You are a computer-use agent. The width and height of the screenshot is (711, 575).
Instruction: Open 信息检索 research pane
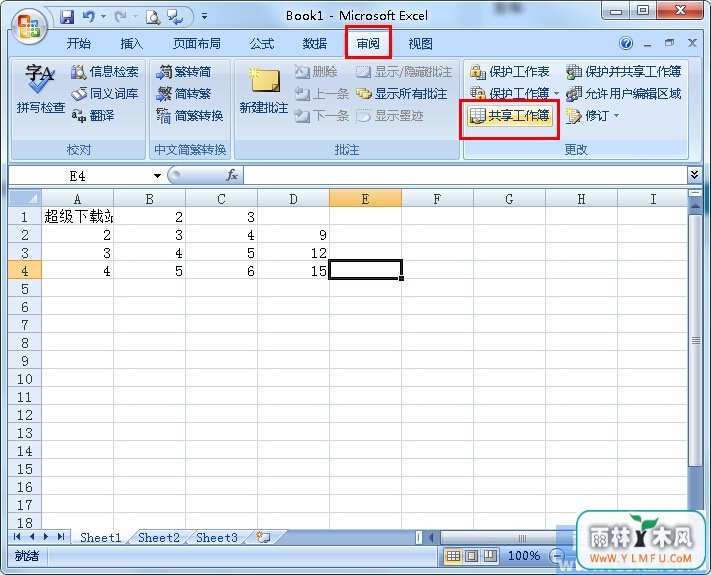105,72
